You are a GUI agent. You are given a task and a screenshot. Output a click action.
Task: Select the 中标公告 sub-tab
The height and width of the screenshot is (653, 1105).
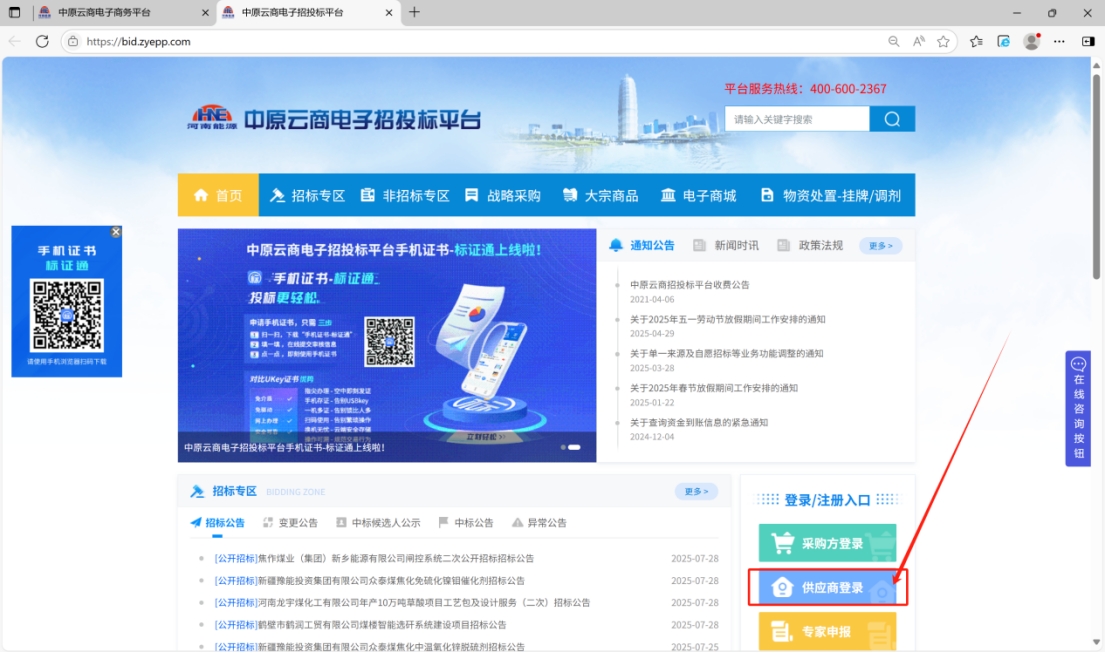466,523
